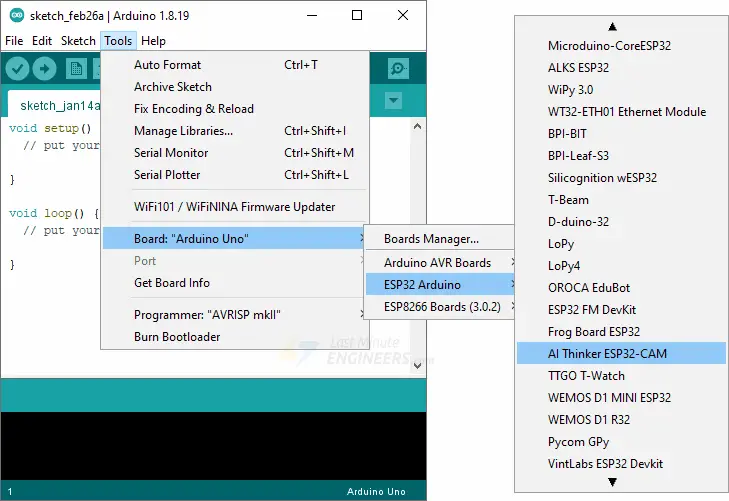
Task: Select Microduino-CoreESP32 board
Action: (621, 46)
